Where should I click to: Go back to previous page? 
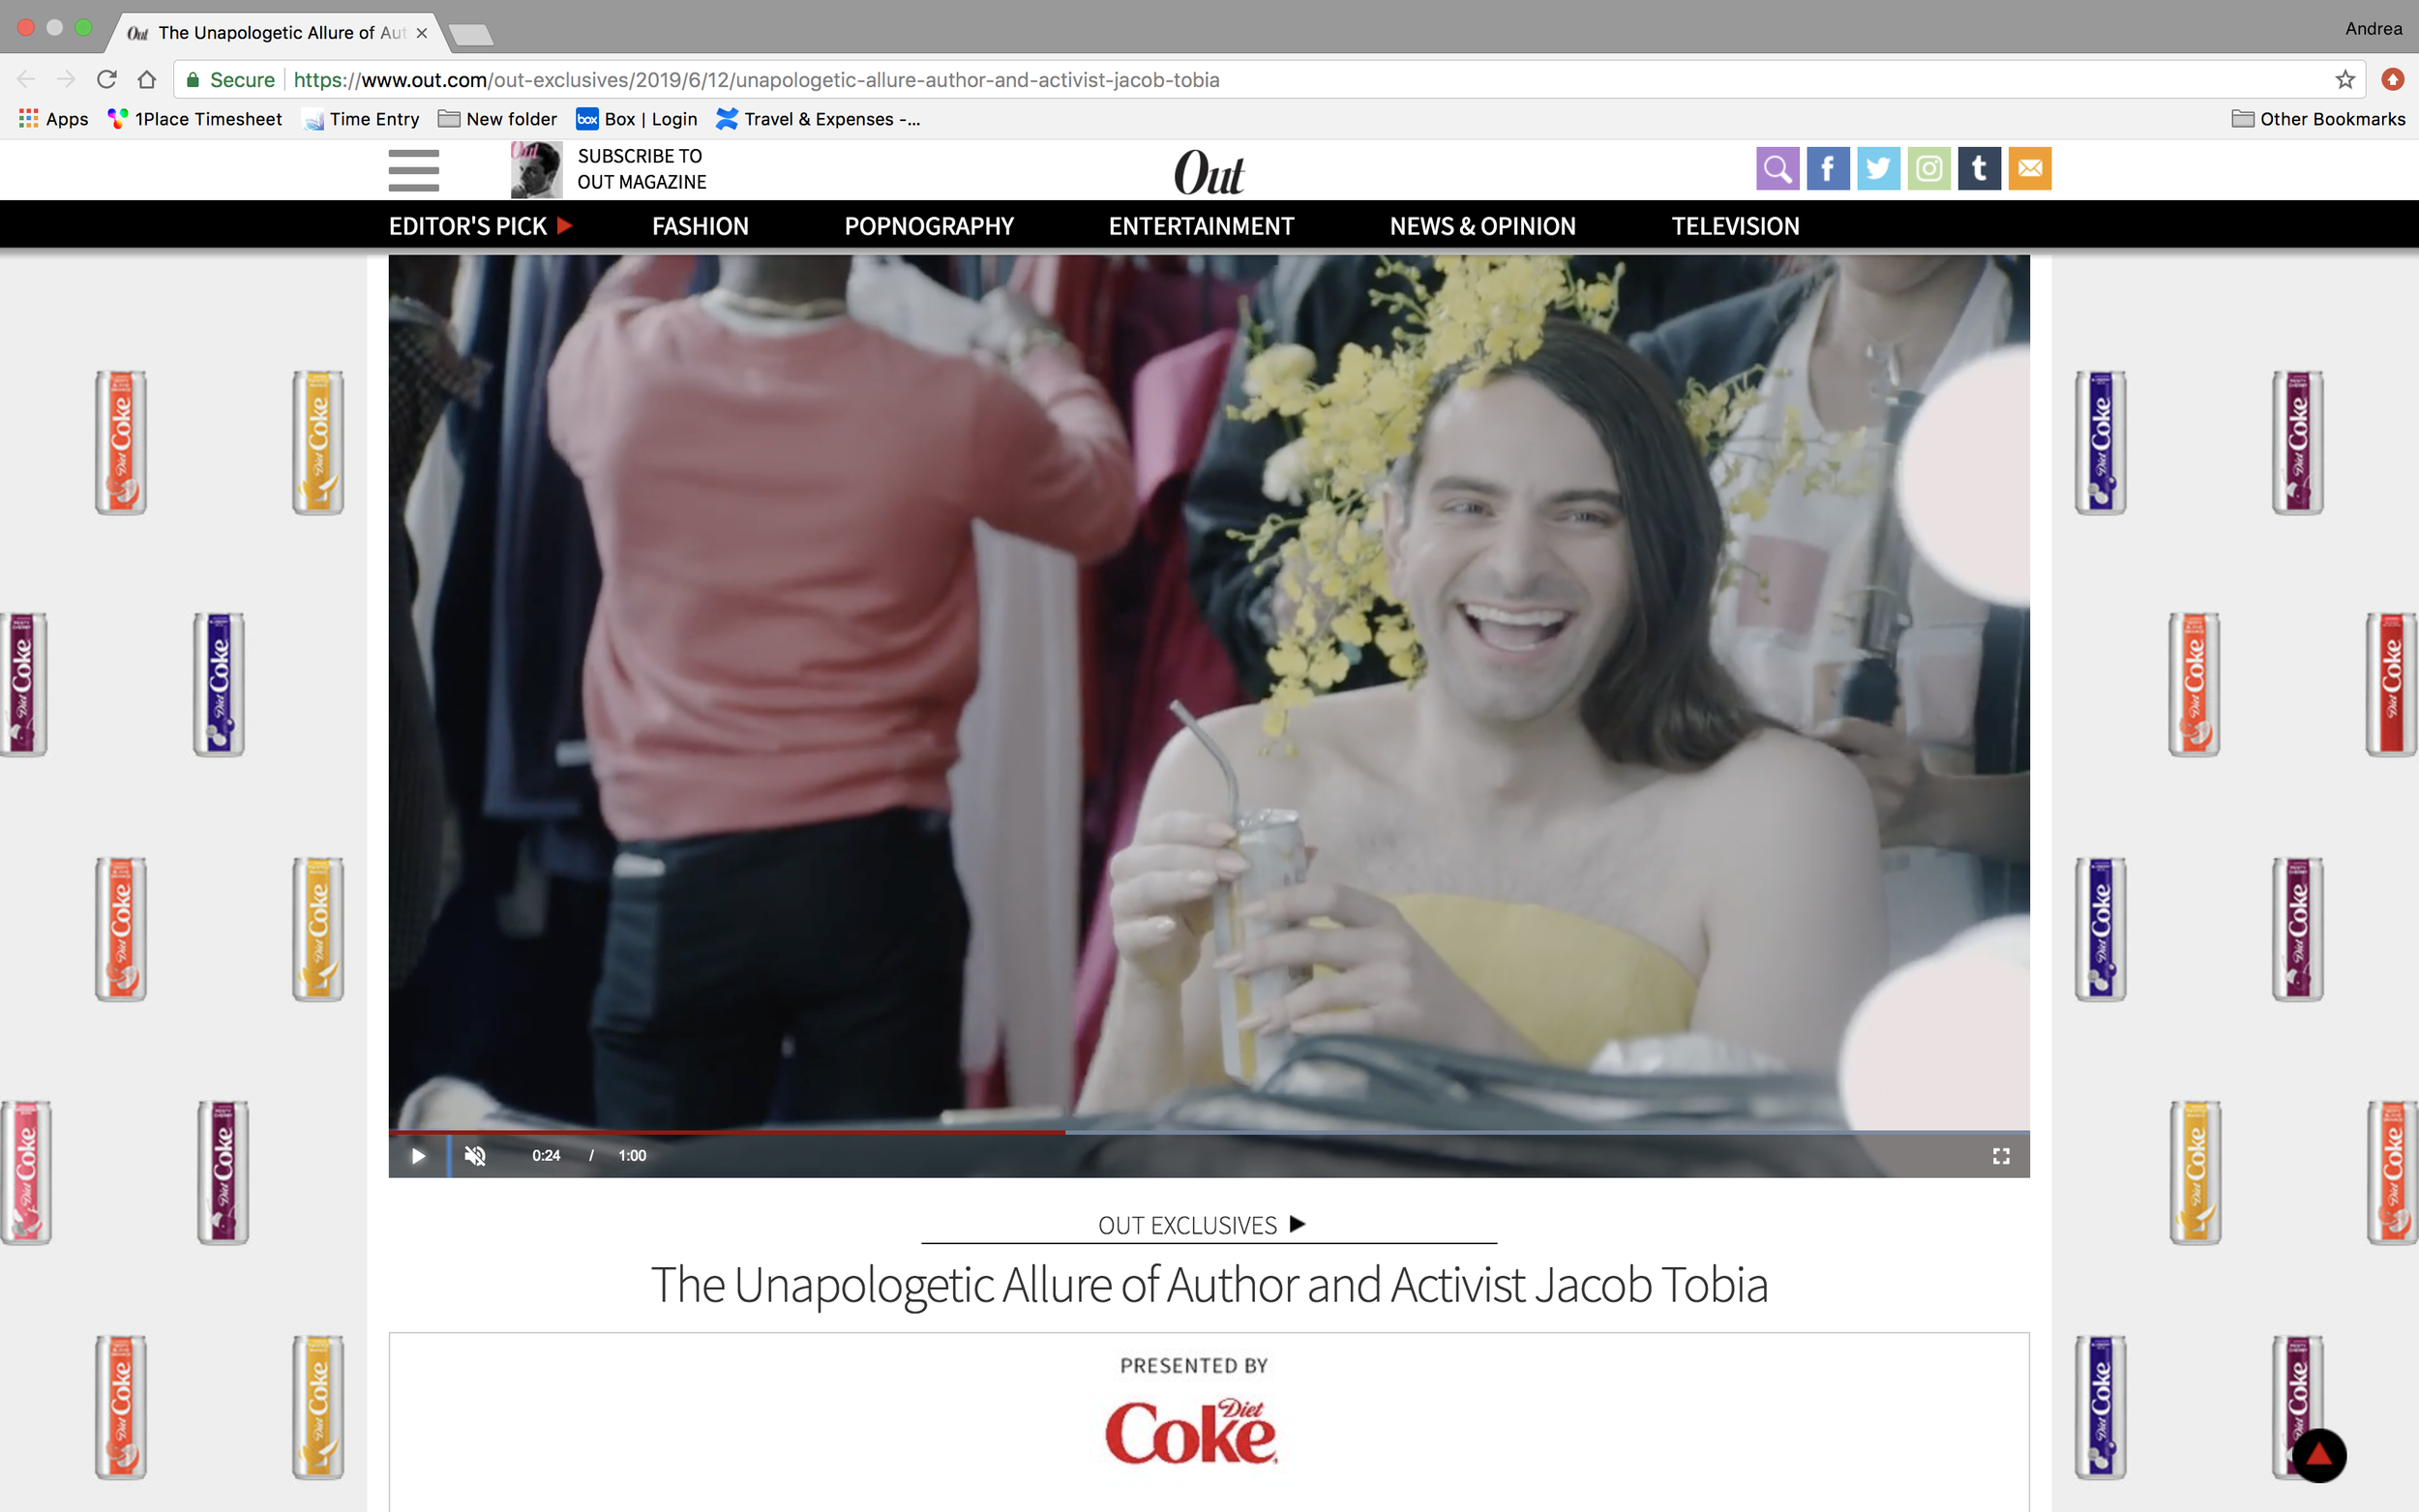pyautogui.click(x=26, y=79)
